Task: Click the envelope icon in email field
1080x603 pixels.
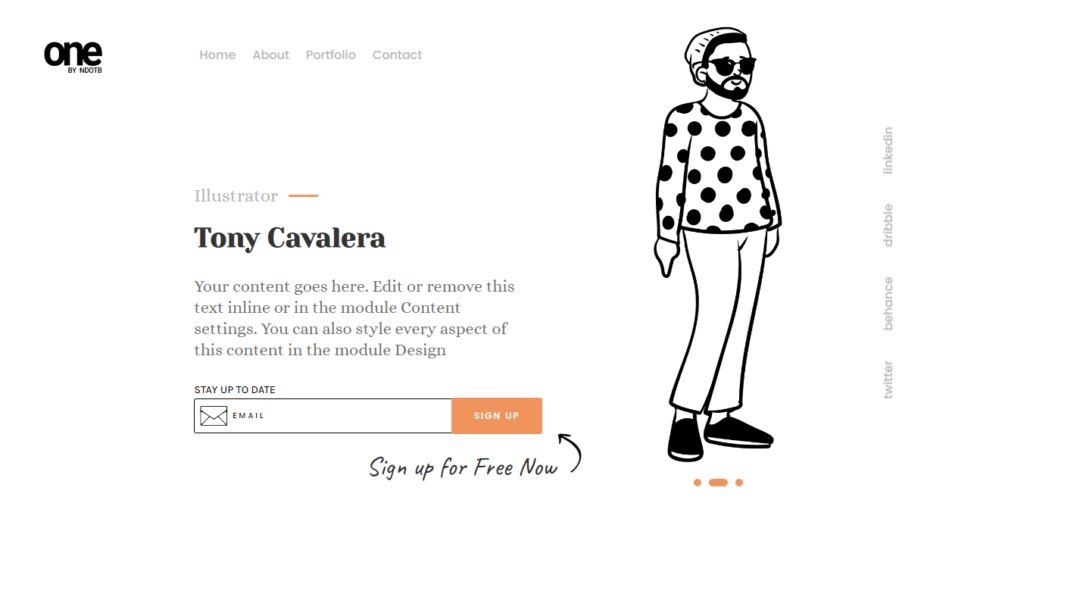Action: click(x=214, y=416)
